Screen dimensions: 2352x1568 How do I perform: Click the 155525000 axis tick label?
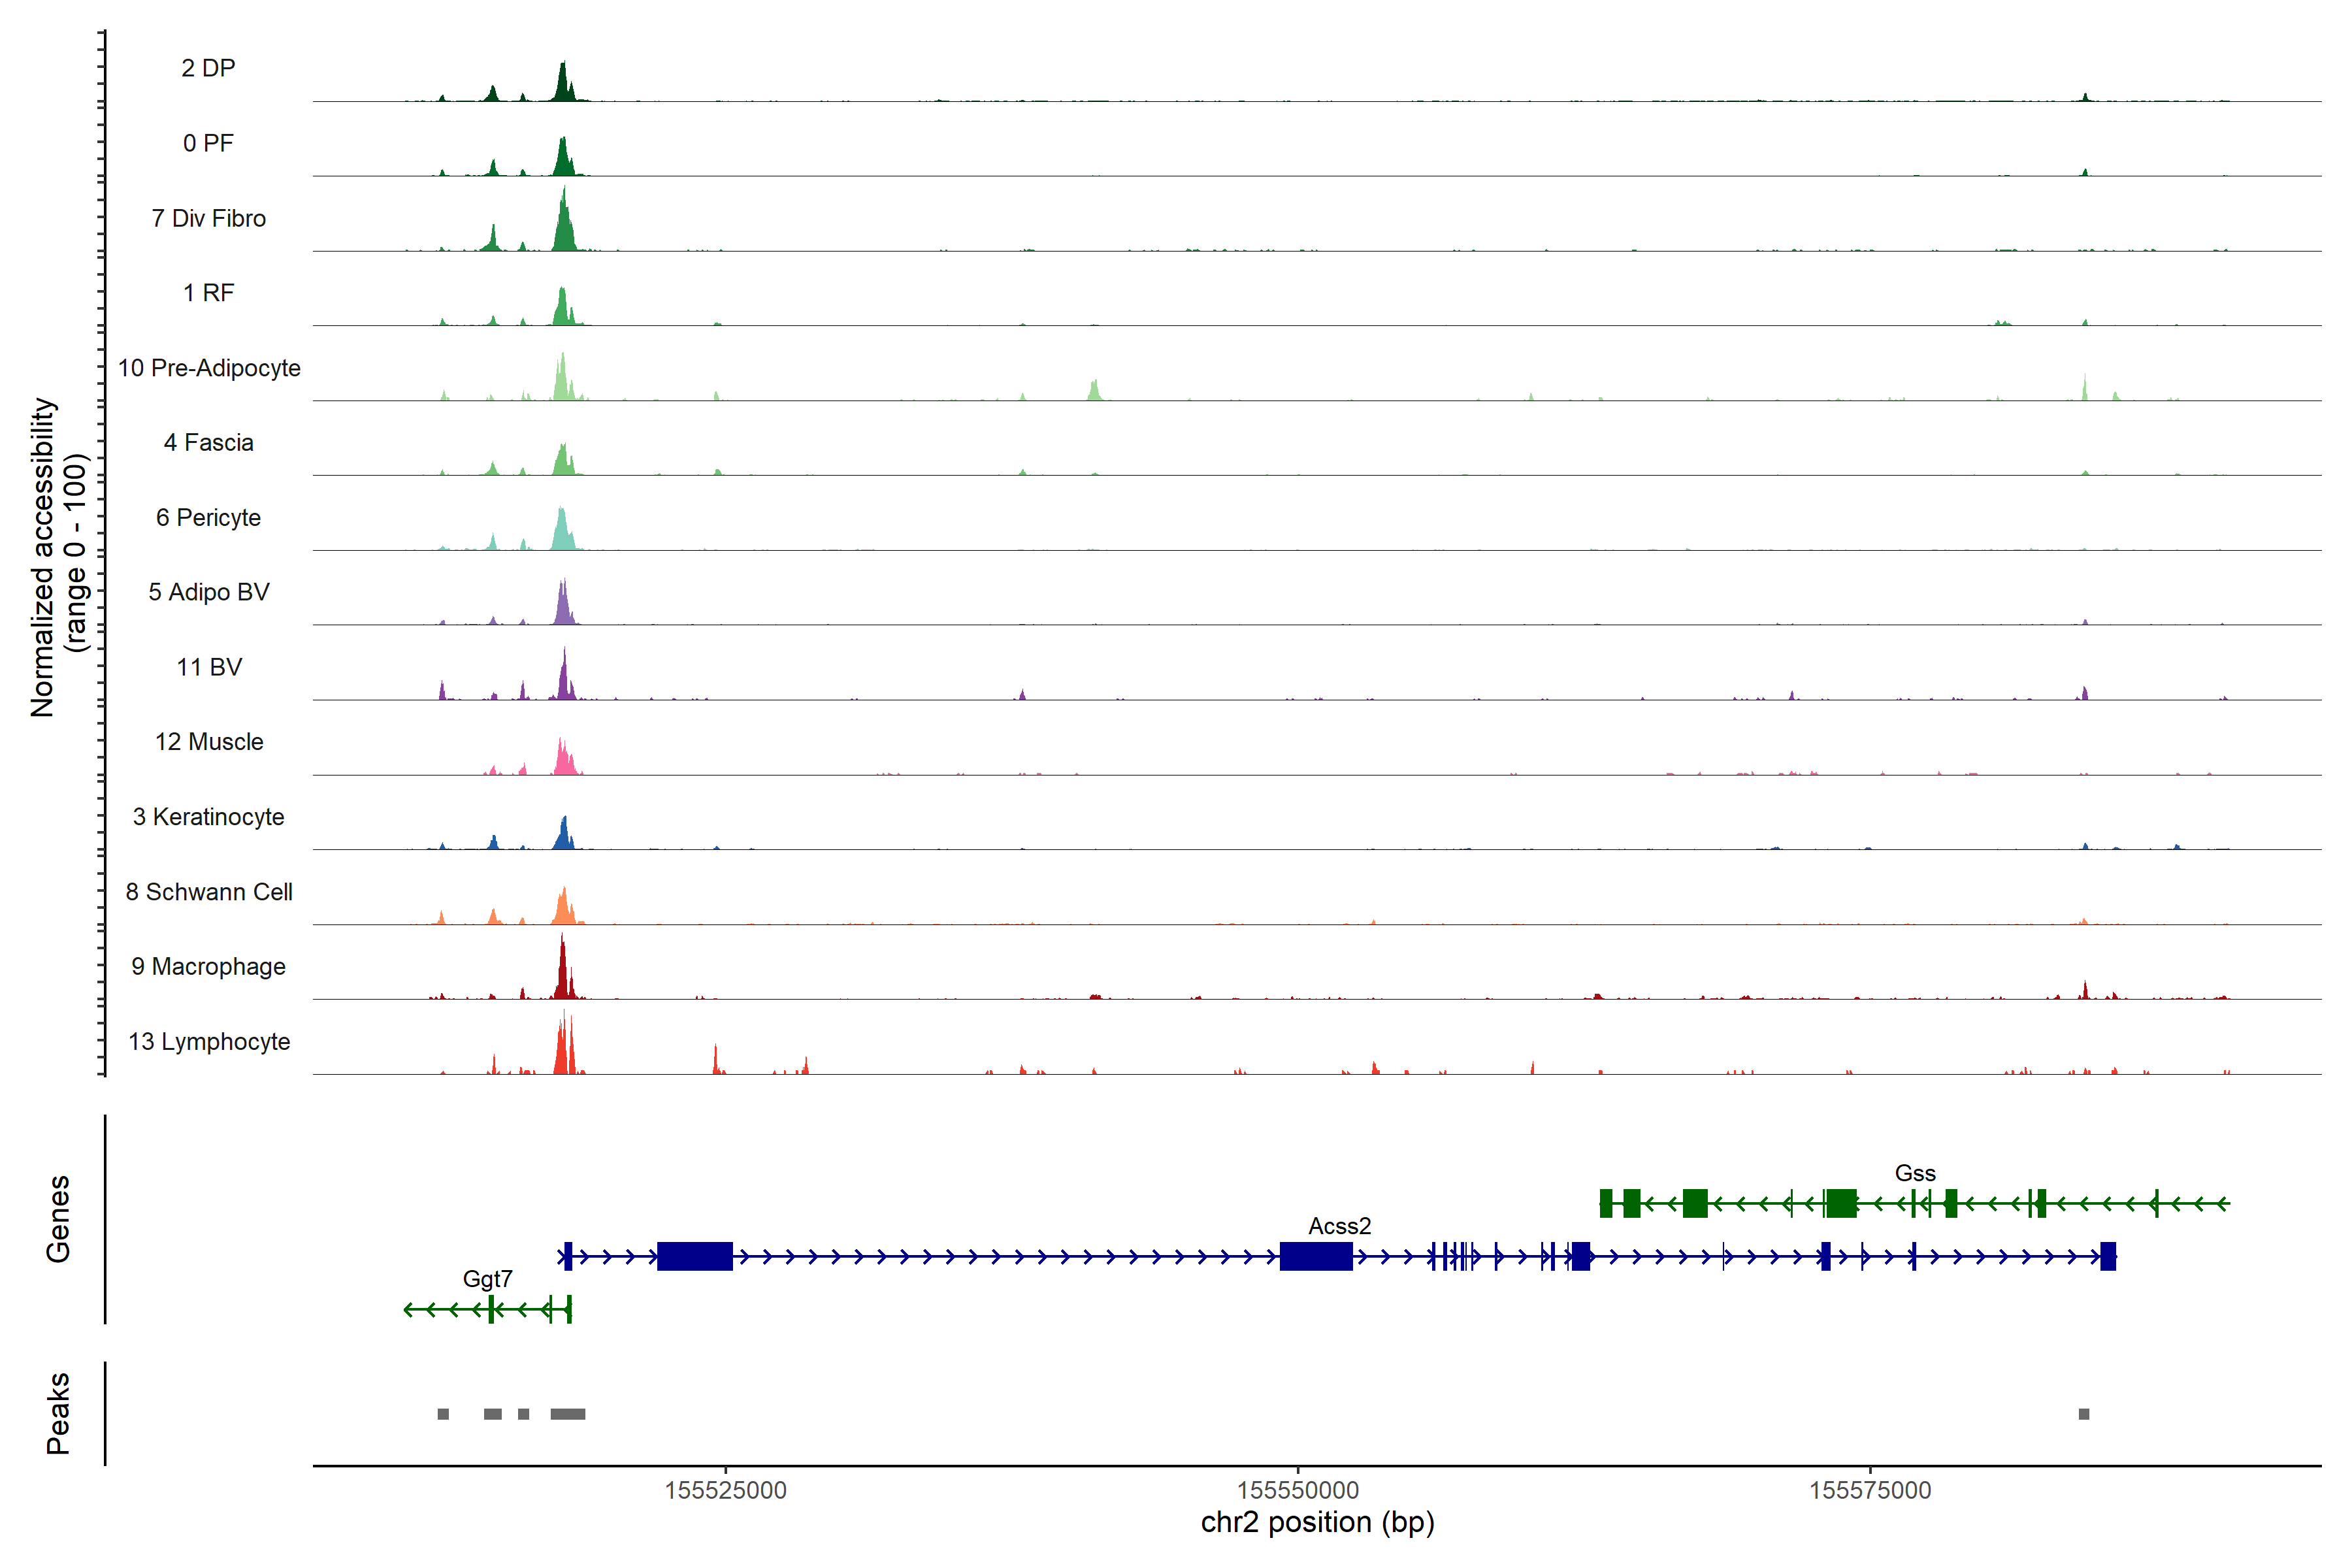(725, 1490)
